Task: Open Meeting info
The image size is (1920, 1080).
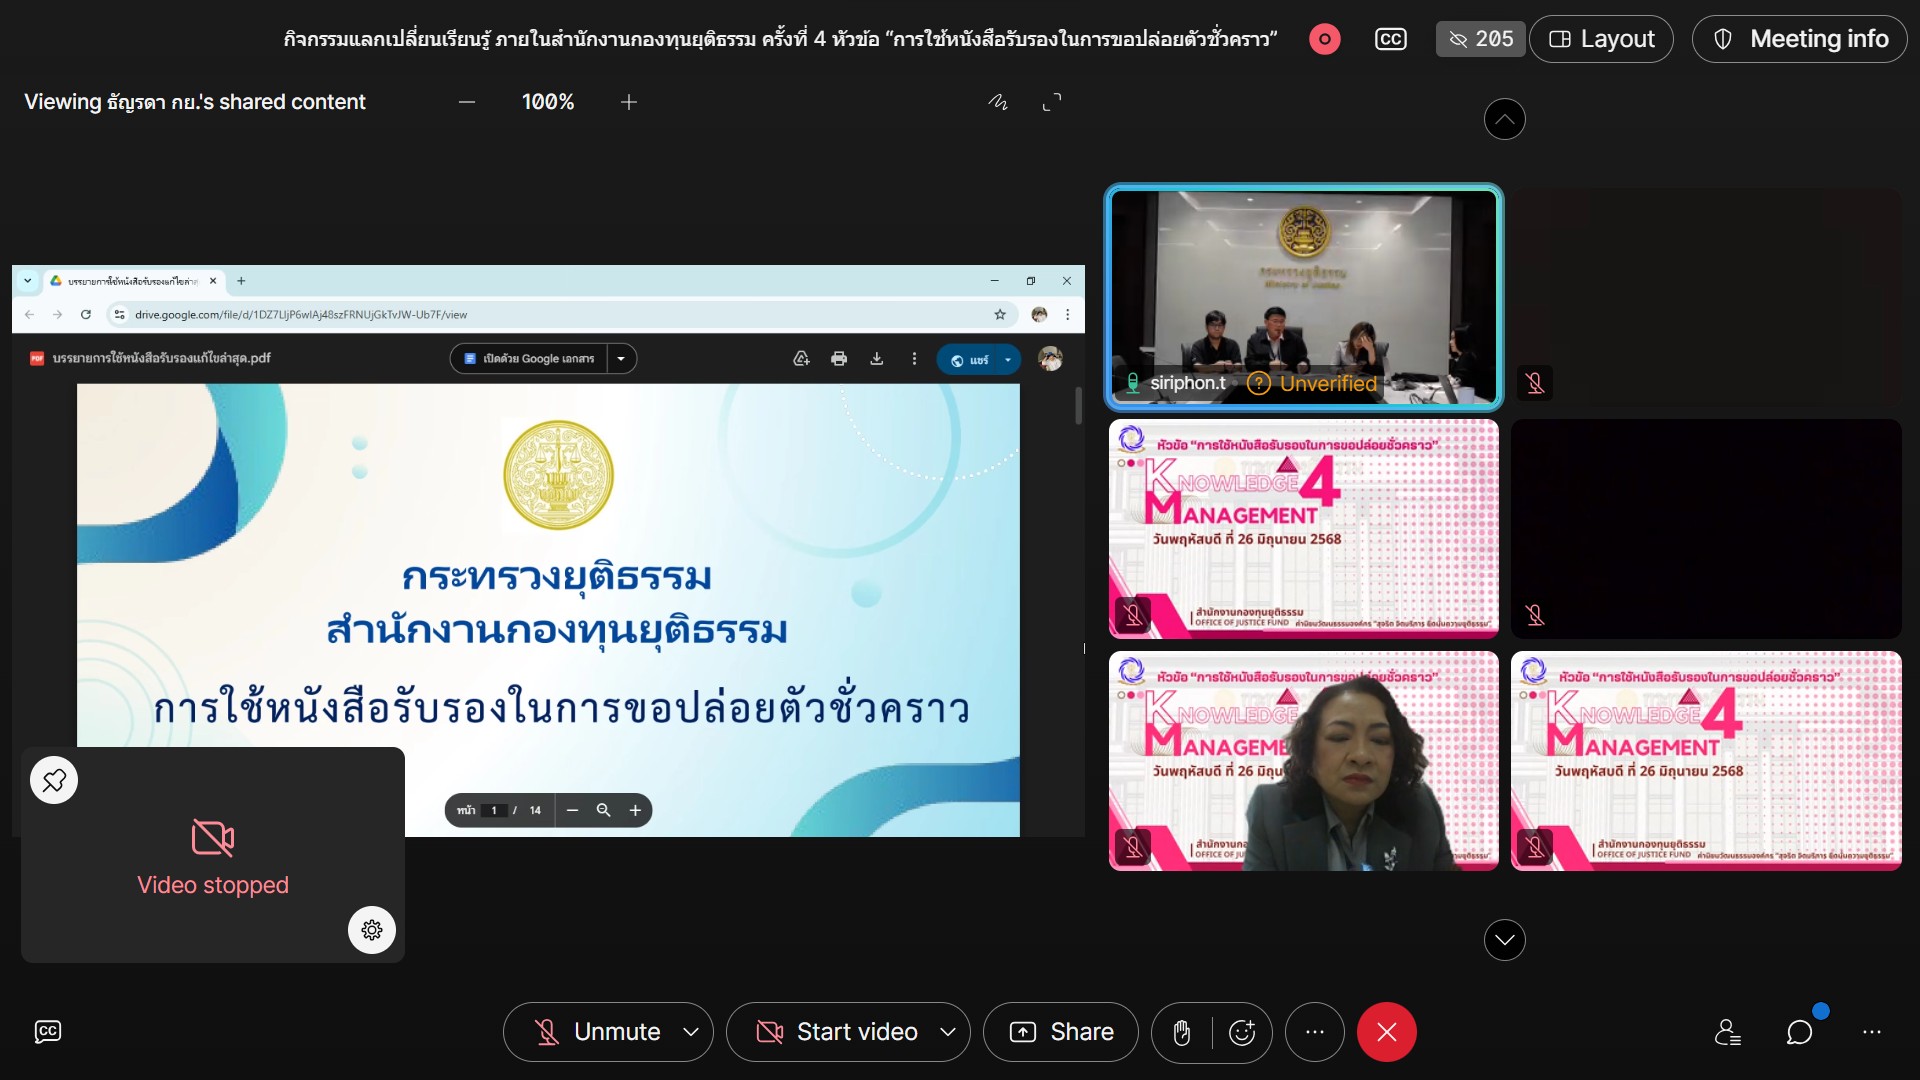Action: click(x=1799, y=39)
